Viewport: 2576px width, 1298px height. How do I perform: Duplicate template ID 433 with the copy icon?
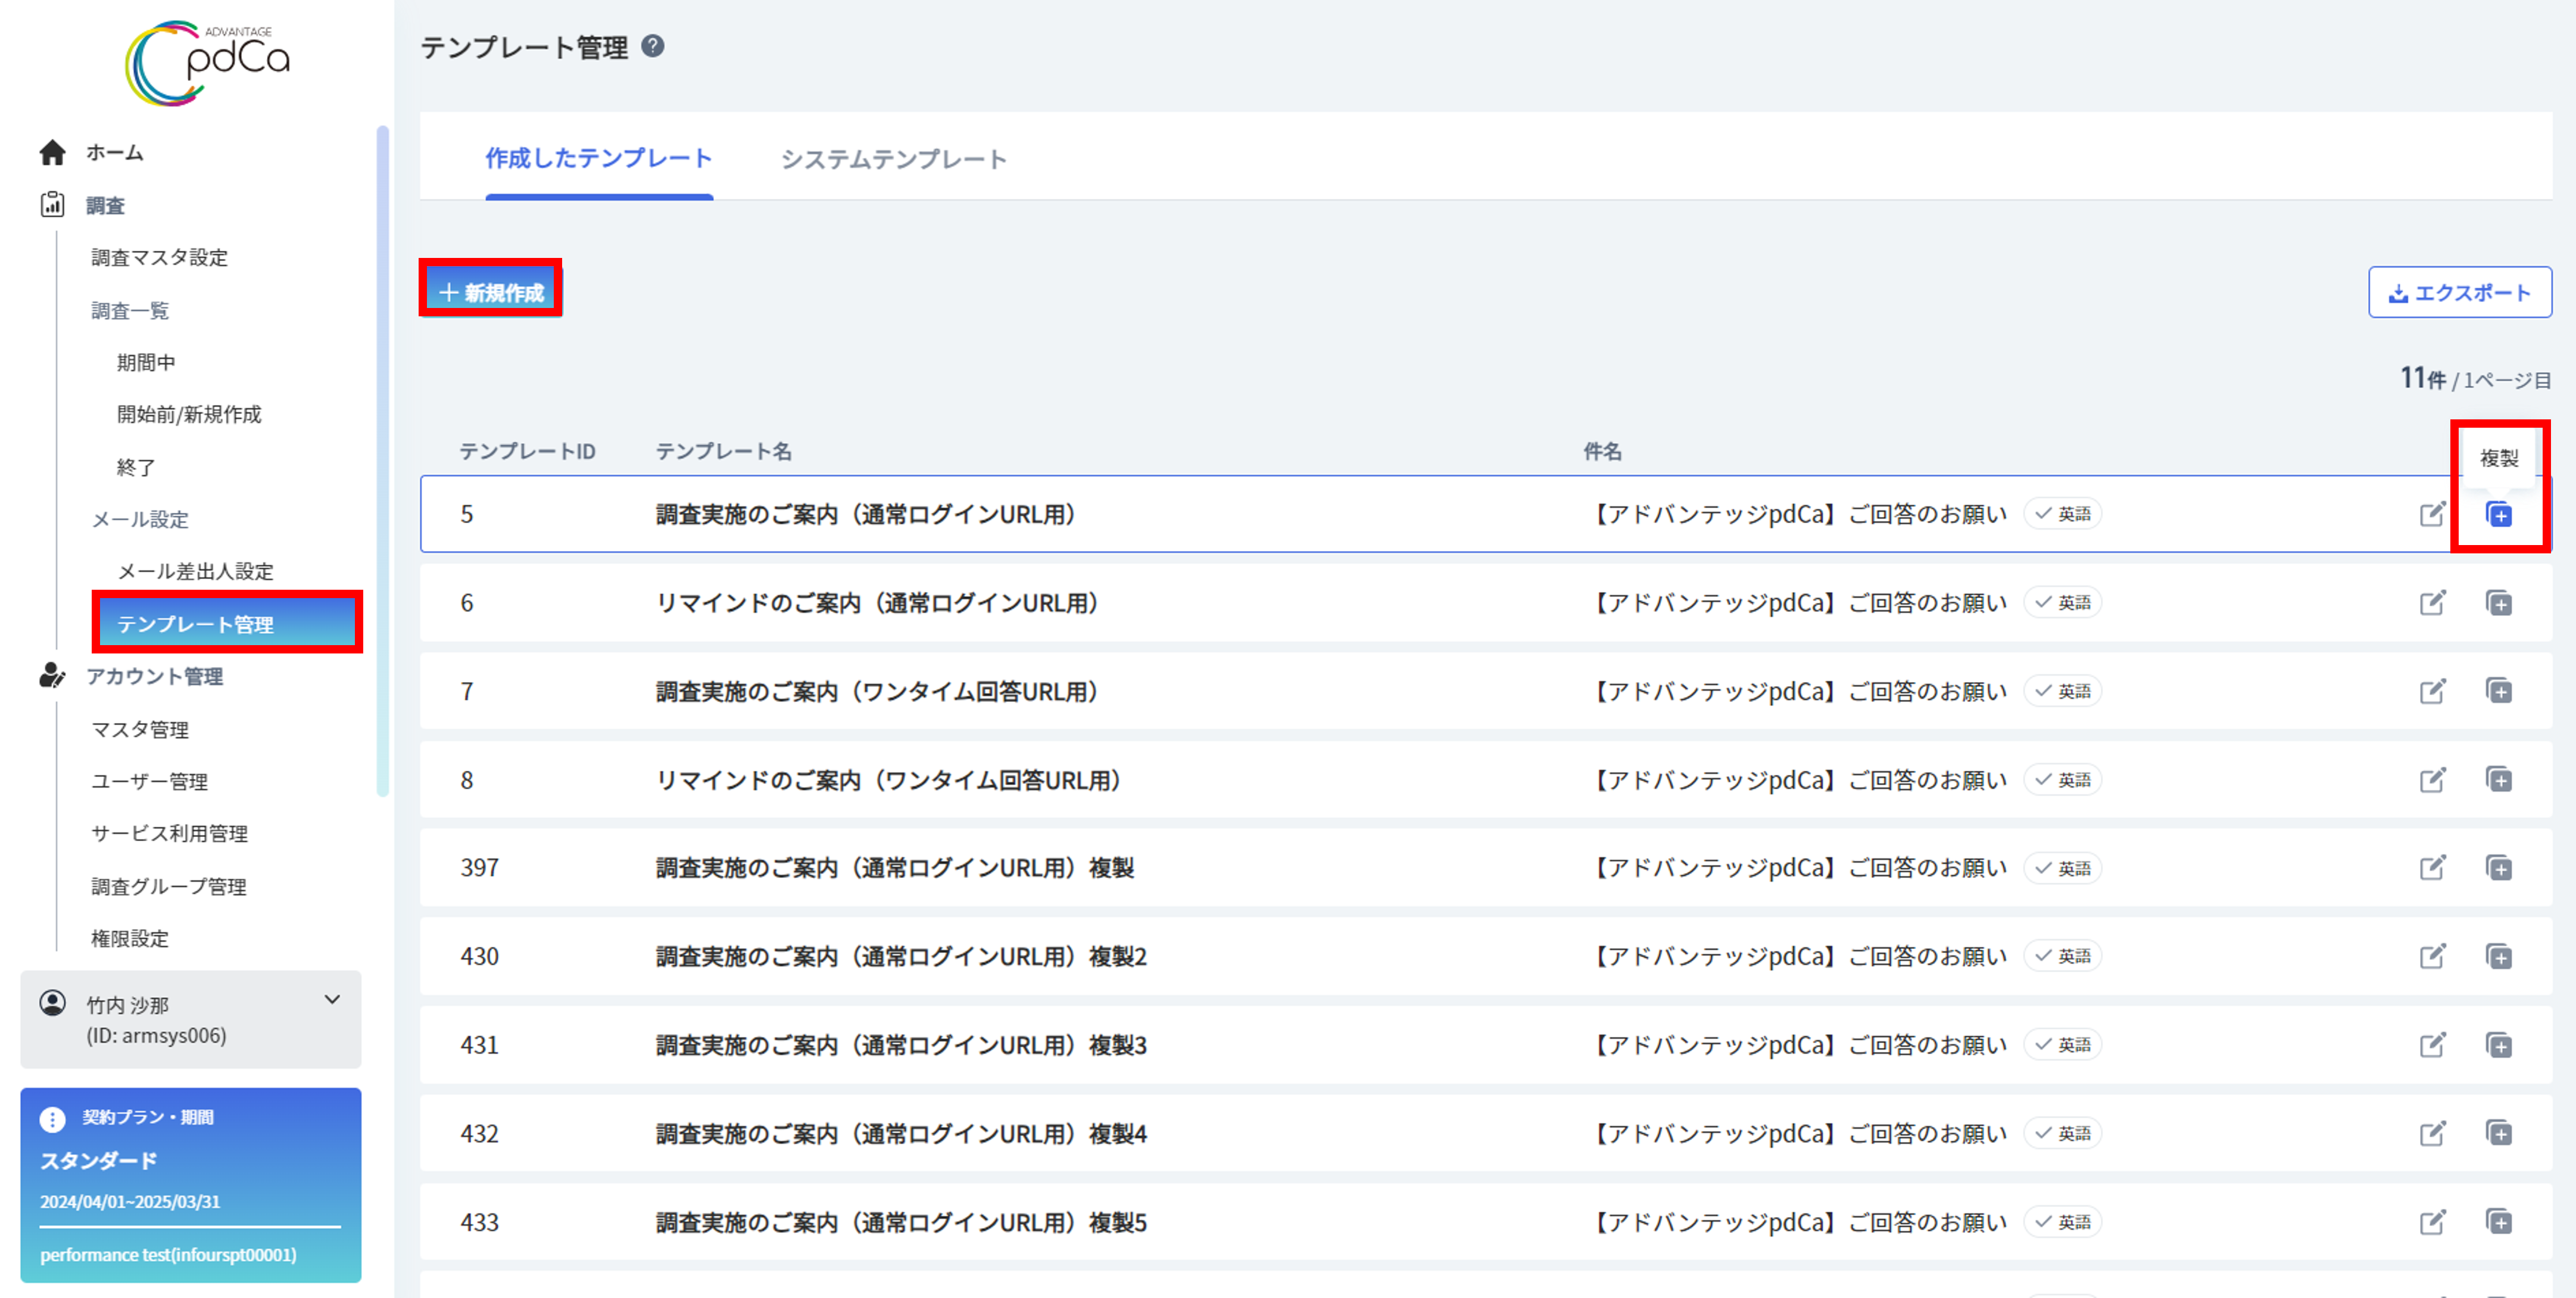click(x=2499, y=1221)
